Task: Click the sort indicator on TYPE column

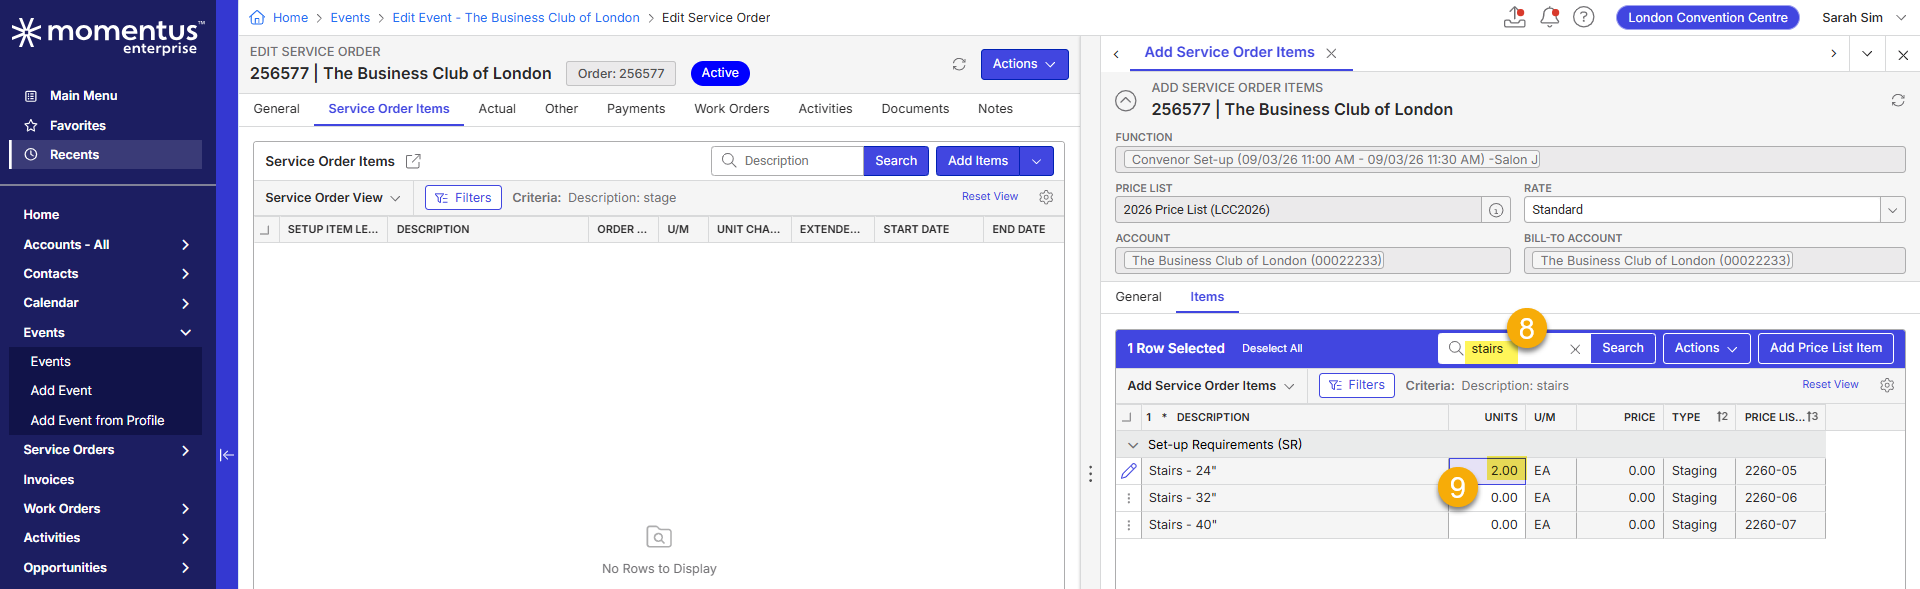Action: pos(1722,417)
